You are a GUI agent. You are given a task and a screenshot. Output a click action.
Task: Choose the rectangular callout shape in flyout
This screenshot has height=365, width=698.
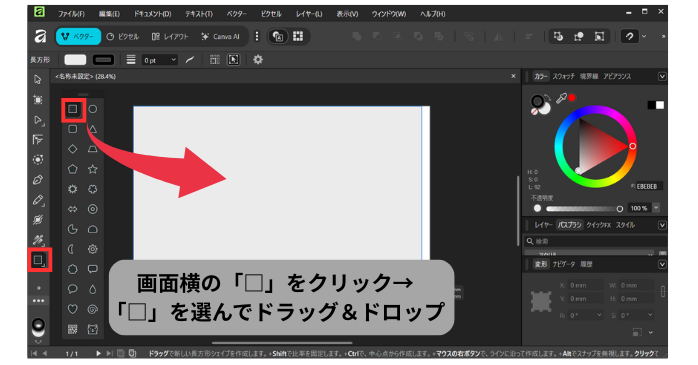pos(93,269)
